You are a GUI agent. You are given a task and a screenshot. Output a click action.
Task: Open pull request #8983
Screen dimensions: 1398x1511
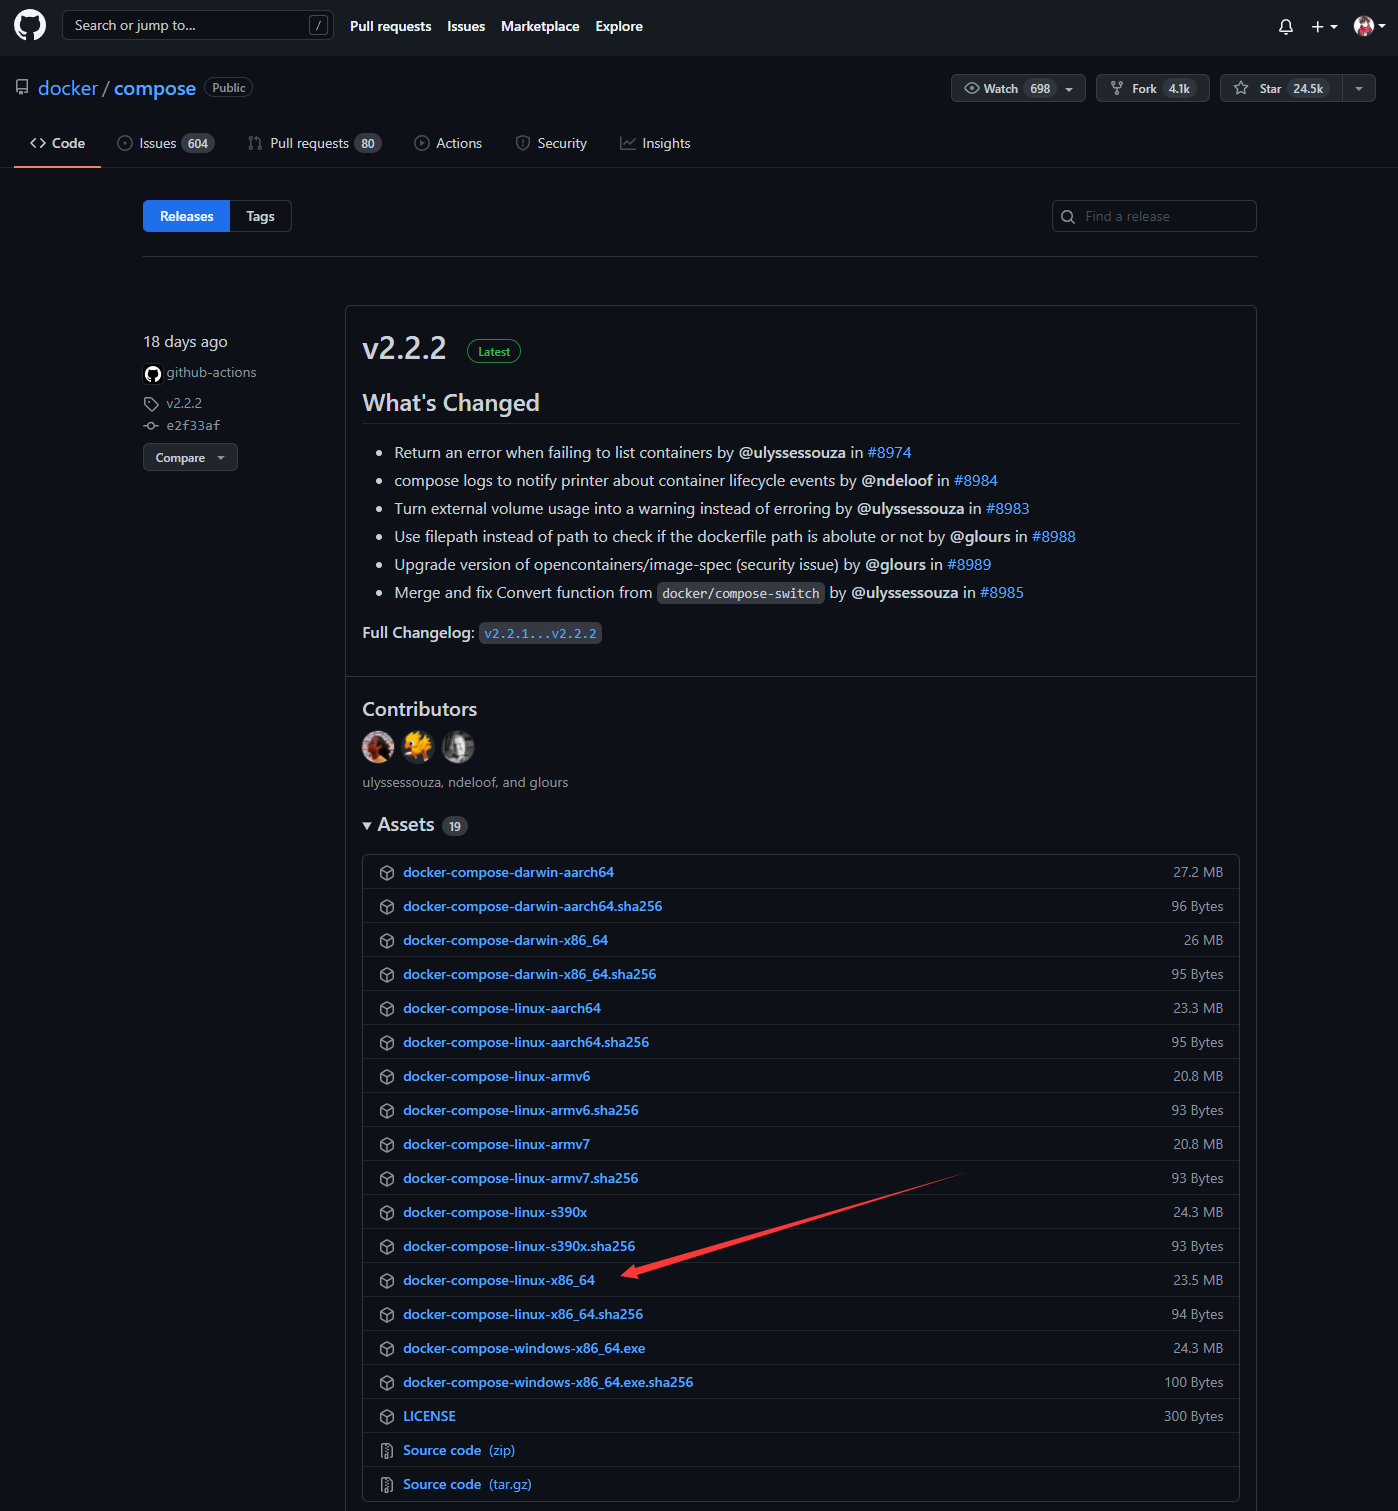tap(1007, 509)
